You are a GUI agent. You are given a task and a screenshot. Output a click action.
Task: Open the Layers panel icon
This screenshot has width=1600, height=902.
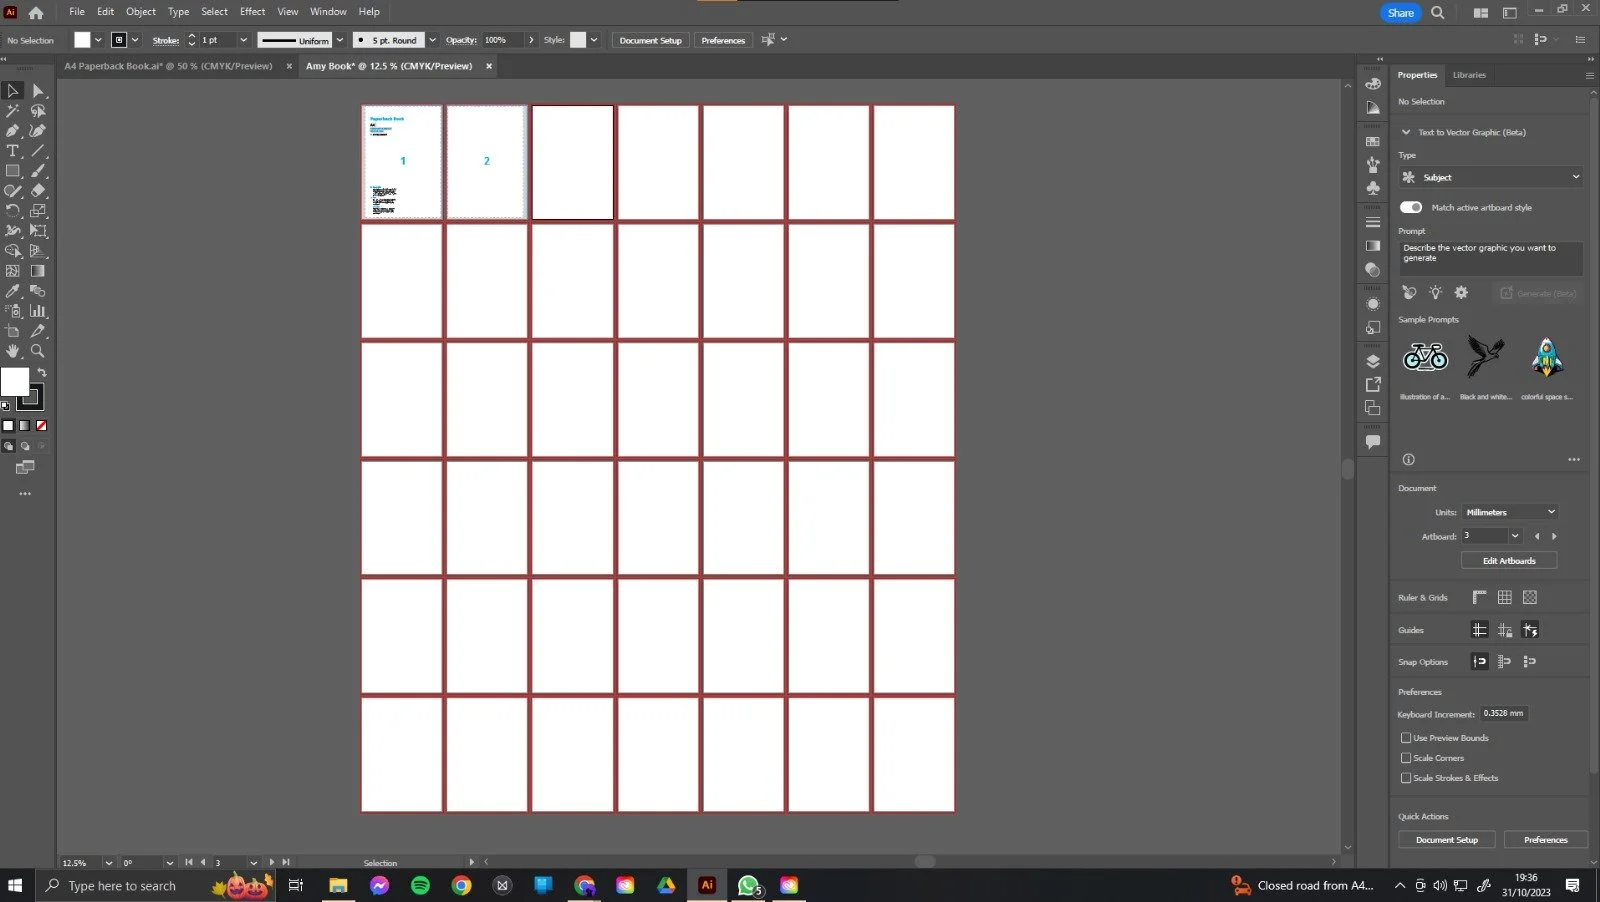pyautogui.click(x=1373, y=362)
